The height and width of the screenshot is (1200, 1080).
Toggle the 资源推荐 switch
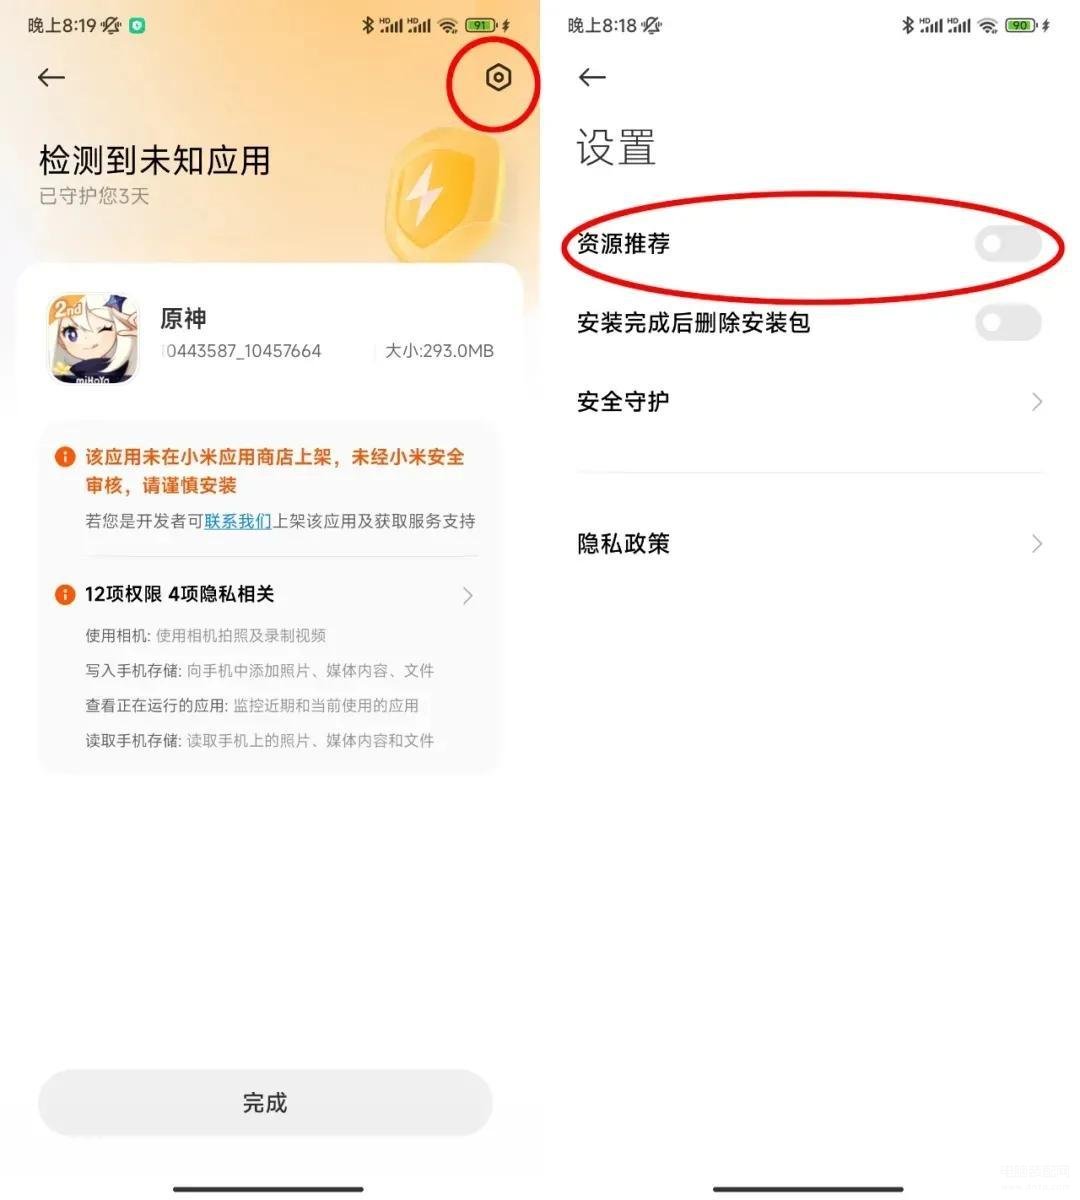tap(1008, 243)
